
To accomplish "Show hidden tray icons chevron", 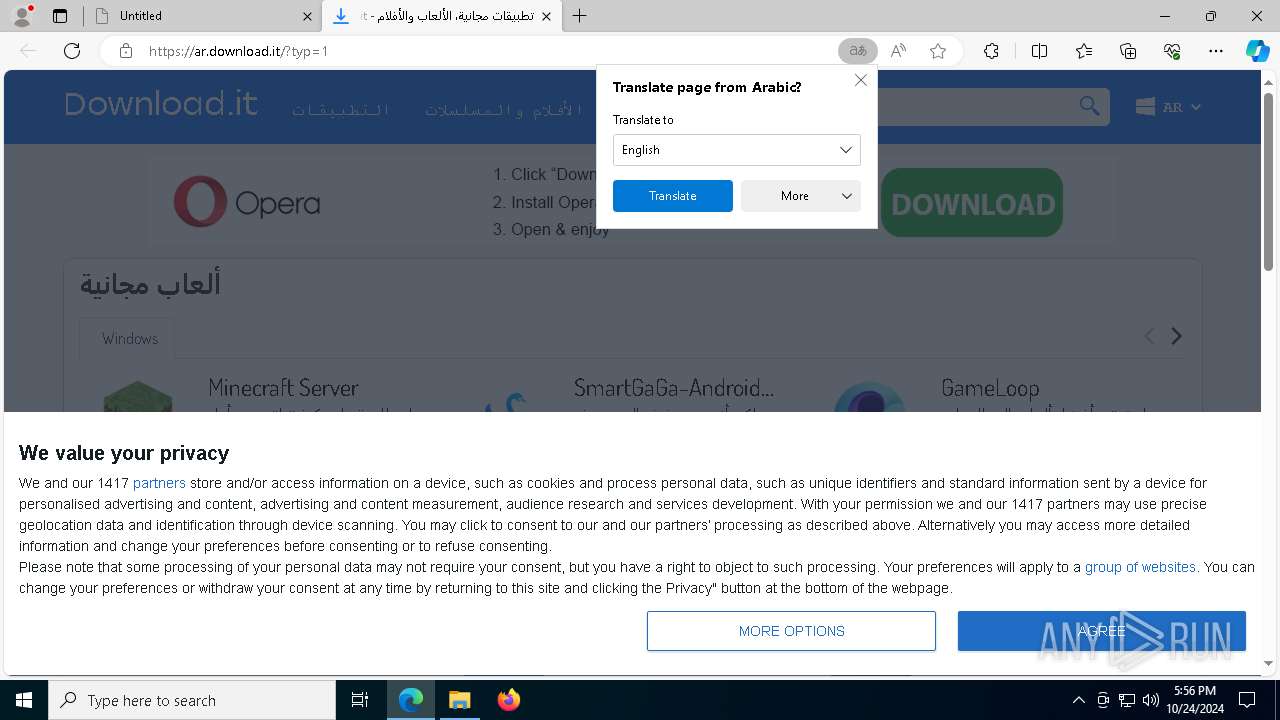I will tap(1078, 700).
